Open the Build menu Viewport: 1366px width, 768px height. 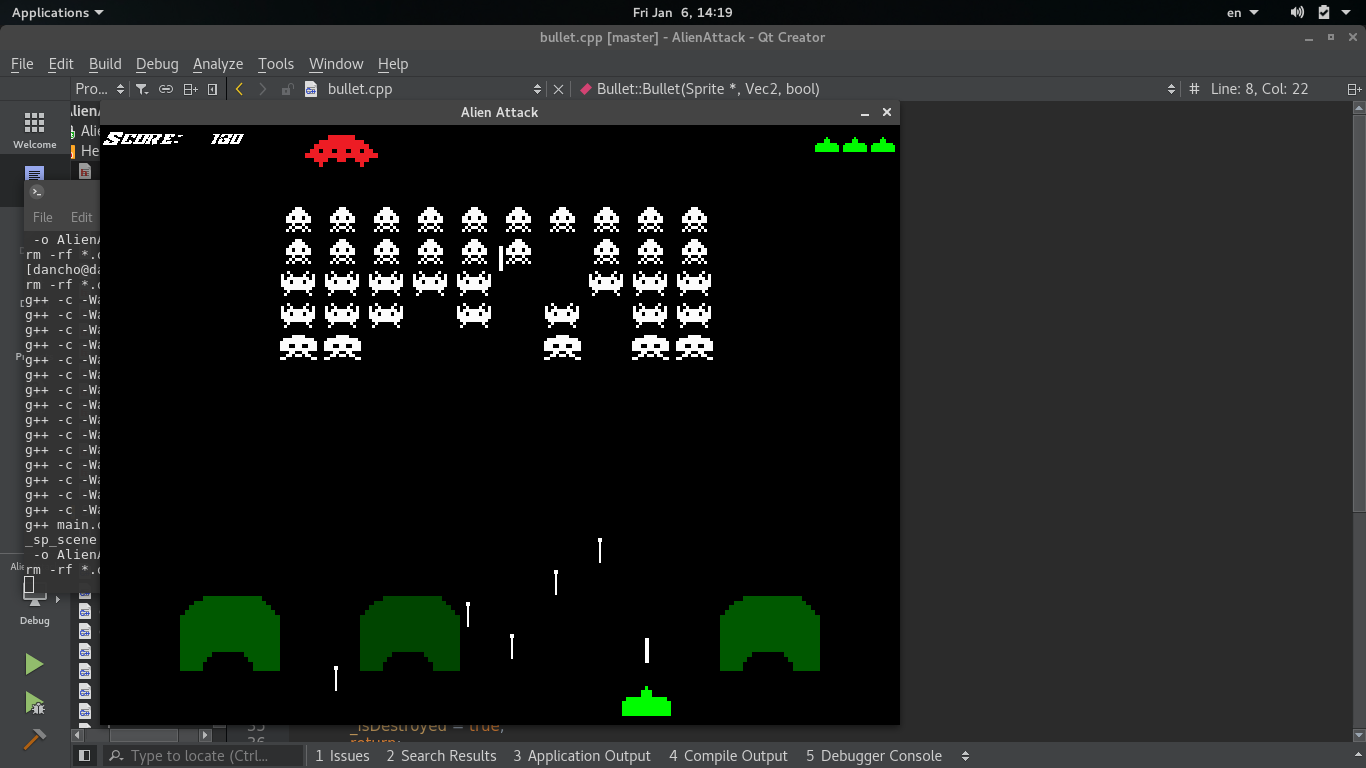tap(105, 63)
